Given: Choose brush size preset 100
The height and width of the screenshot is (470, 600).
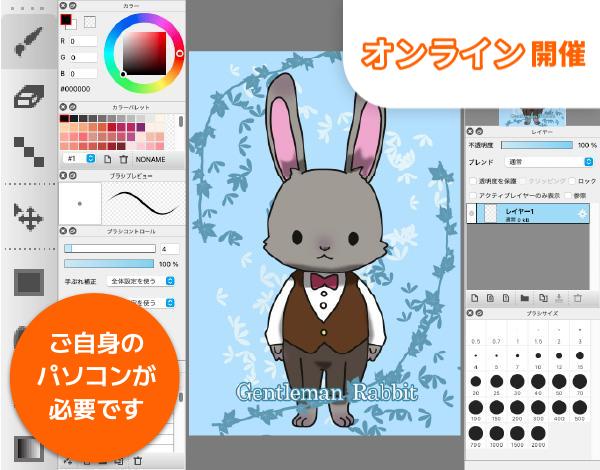Looking at the screenshot, I should 476,408.
